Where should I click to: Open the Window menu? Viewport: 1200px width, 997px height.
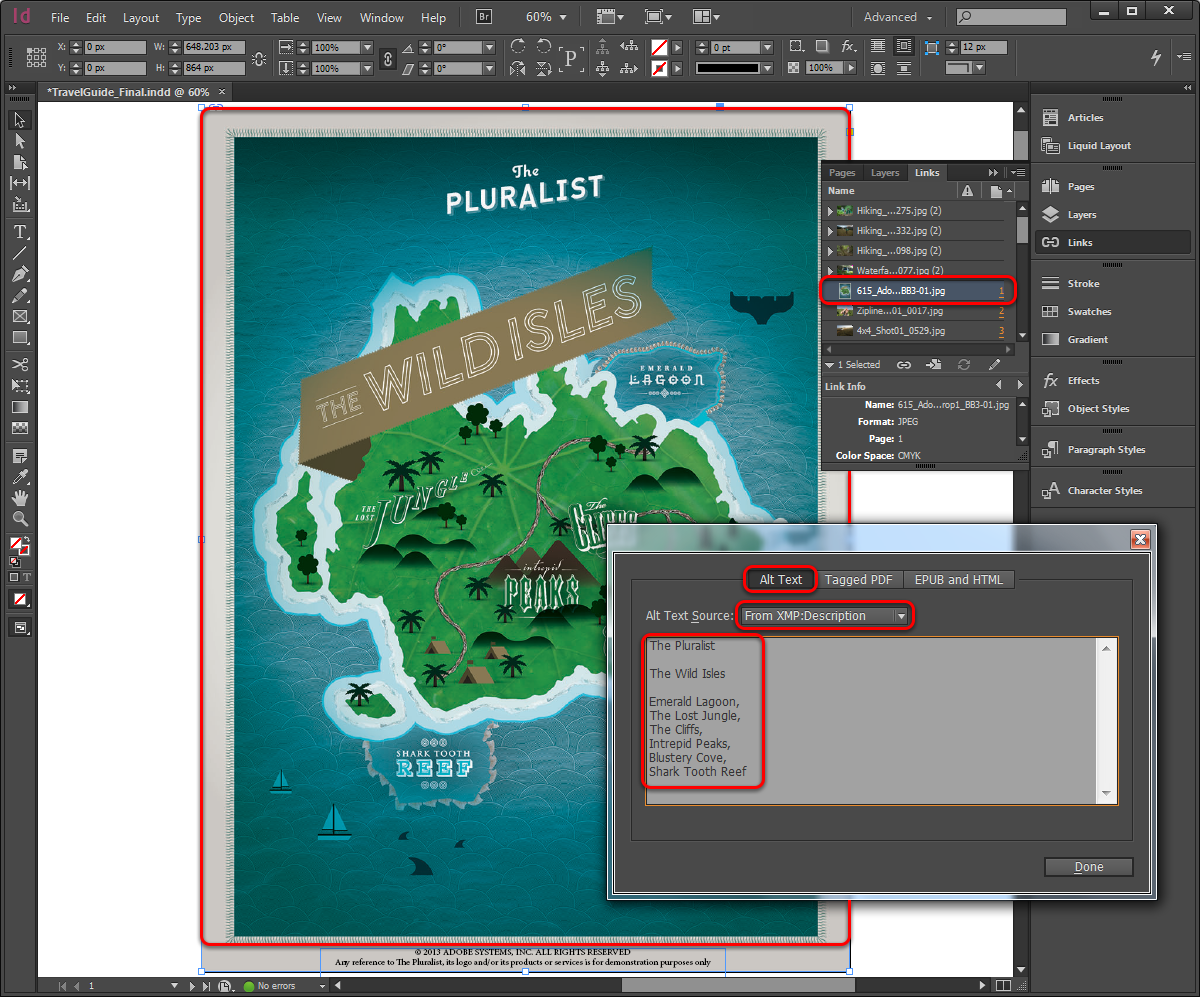click(x=381, y=17)
